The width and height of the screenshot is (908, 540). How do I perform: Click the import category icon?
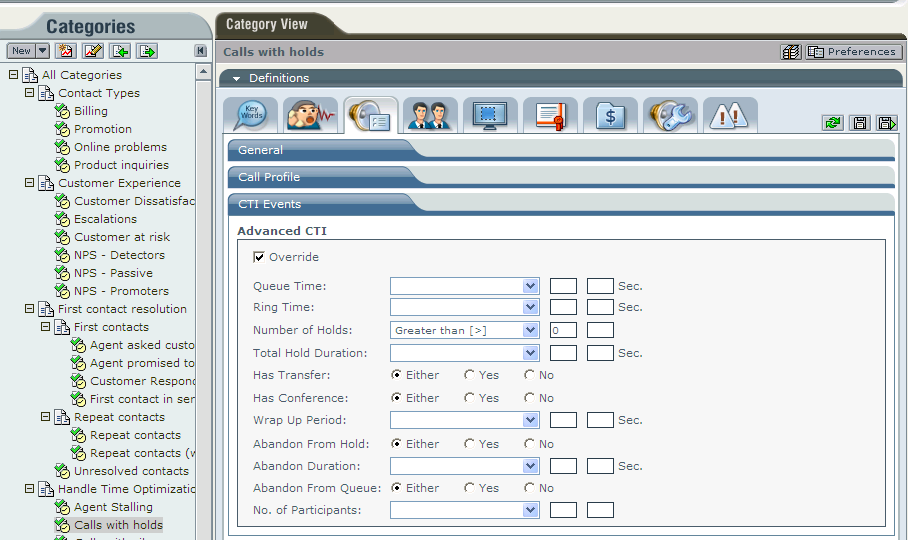[x=120, y=51]
